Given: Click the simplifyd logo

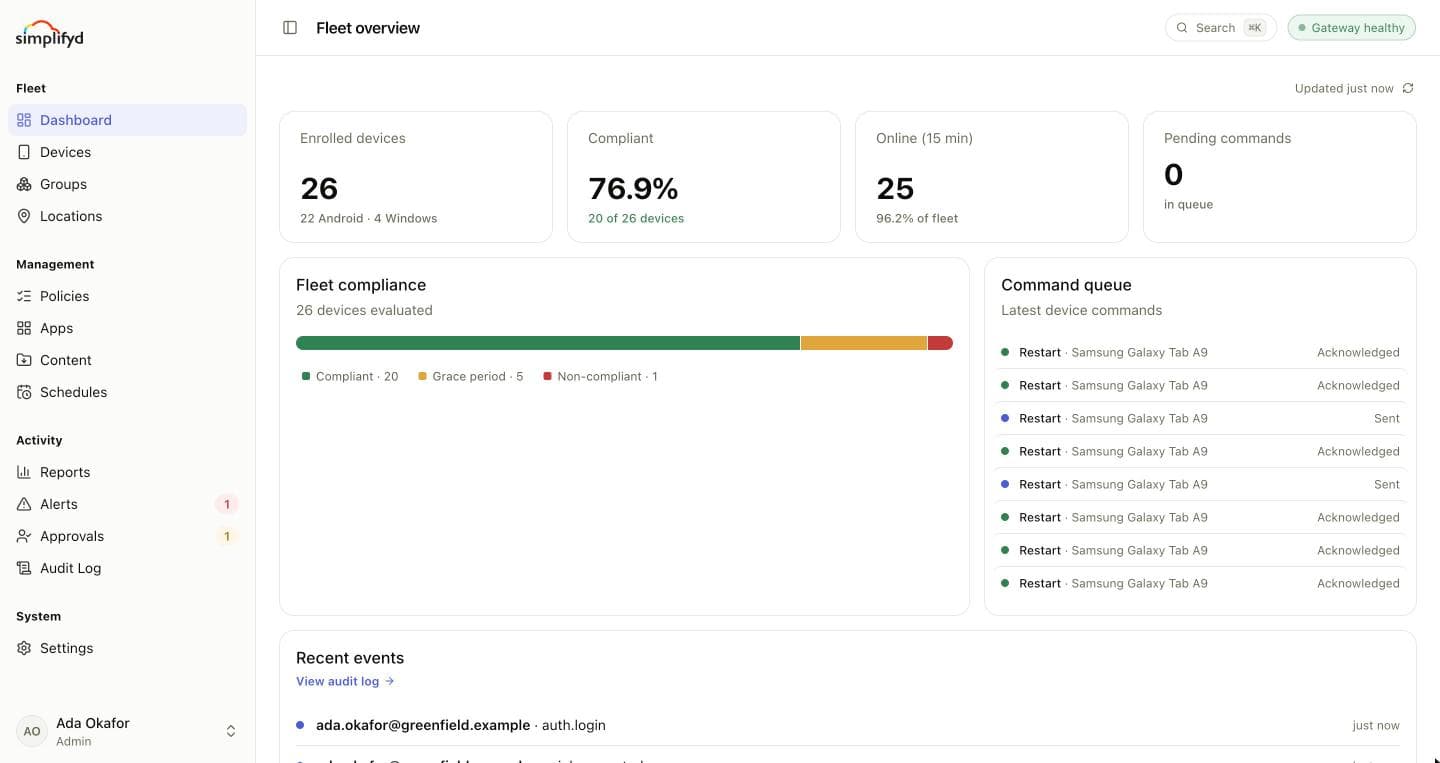Looking at the screenshot, I should click(50, 33).
